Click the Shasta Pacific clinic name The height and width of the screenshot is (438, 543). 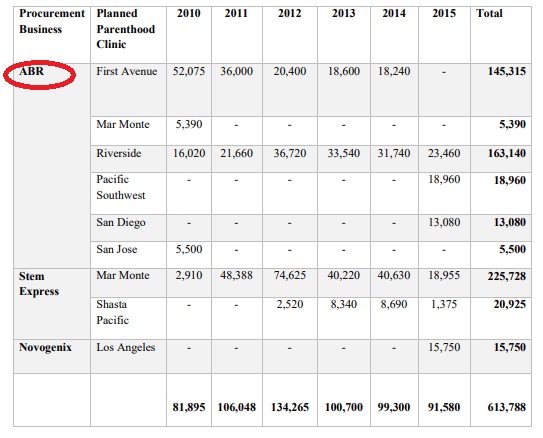113,312
